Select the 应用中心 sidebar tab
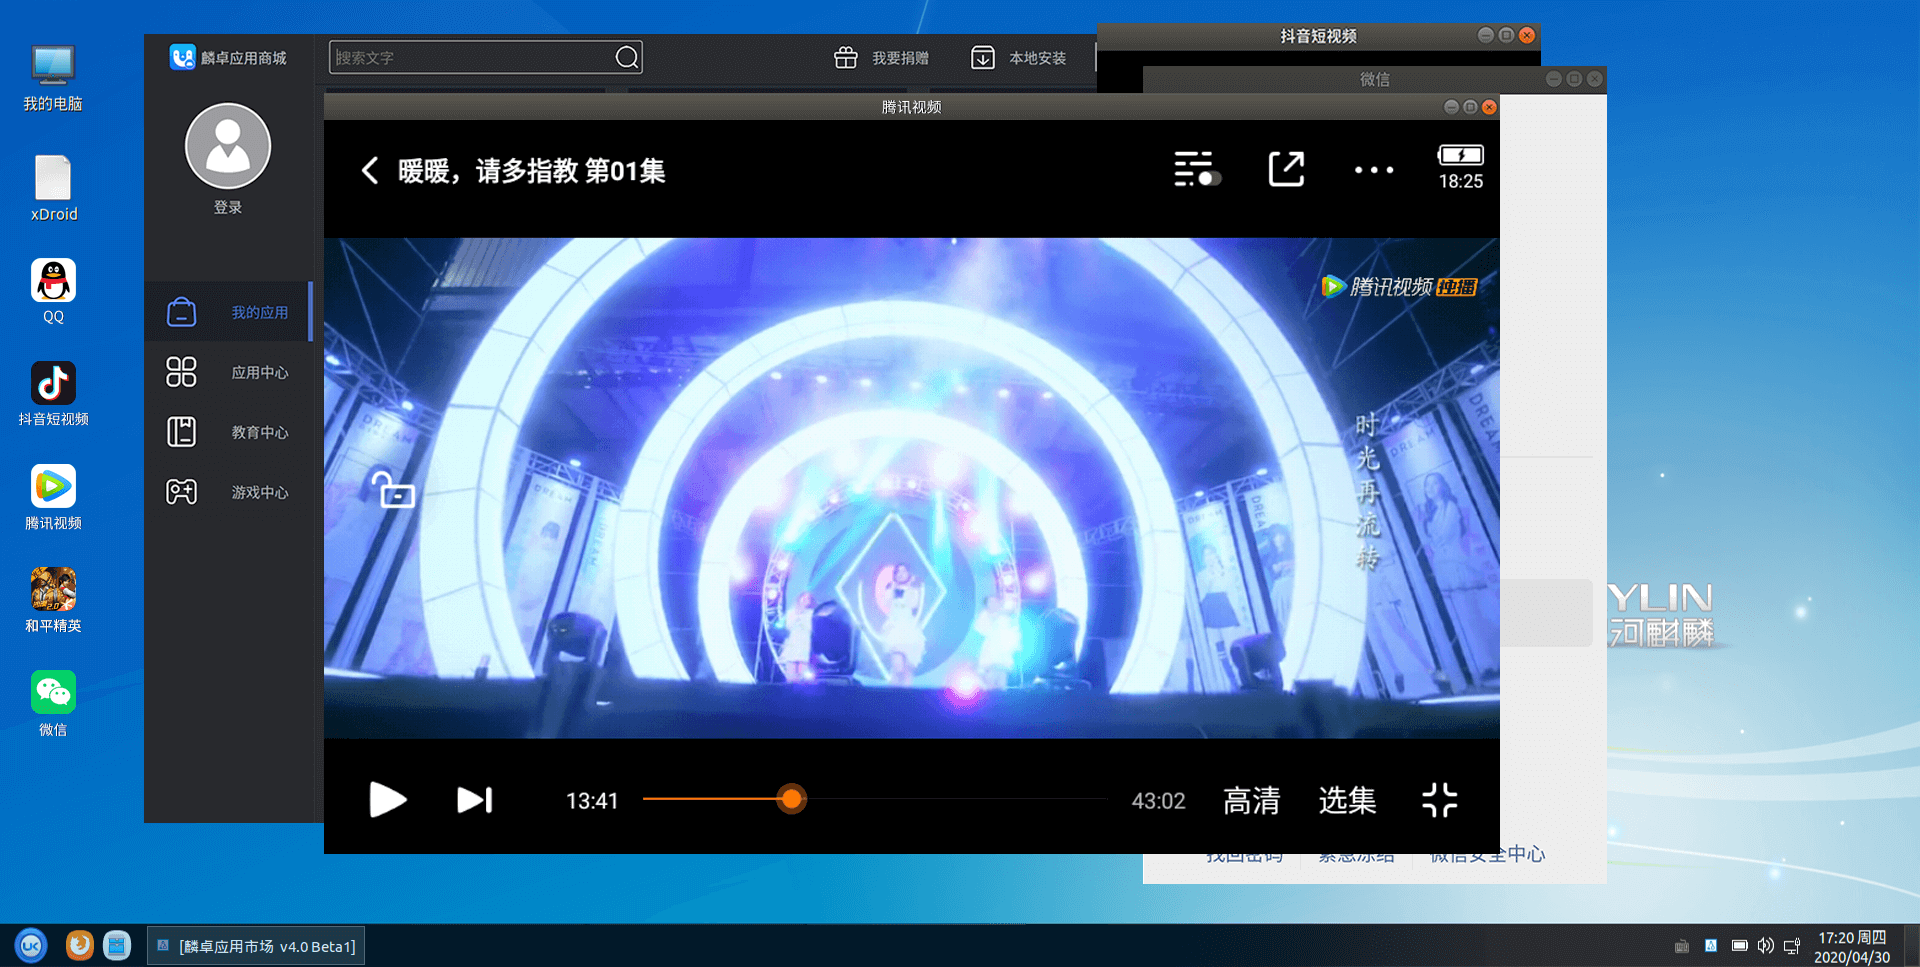This screenshot has width=1920, height=967. pos(228,372)
